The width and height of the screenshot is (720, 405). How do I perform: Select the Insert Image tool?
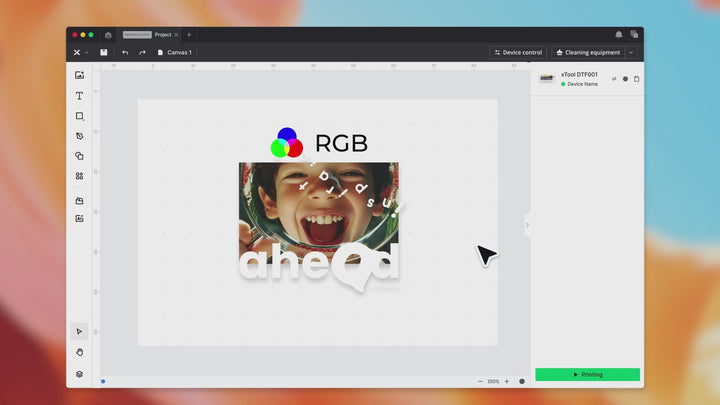79,75
